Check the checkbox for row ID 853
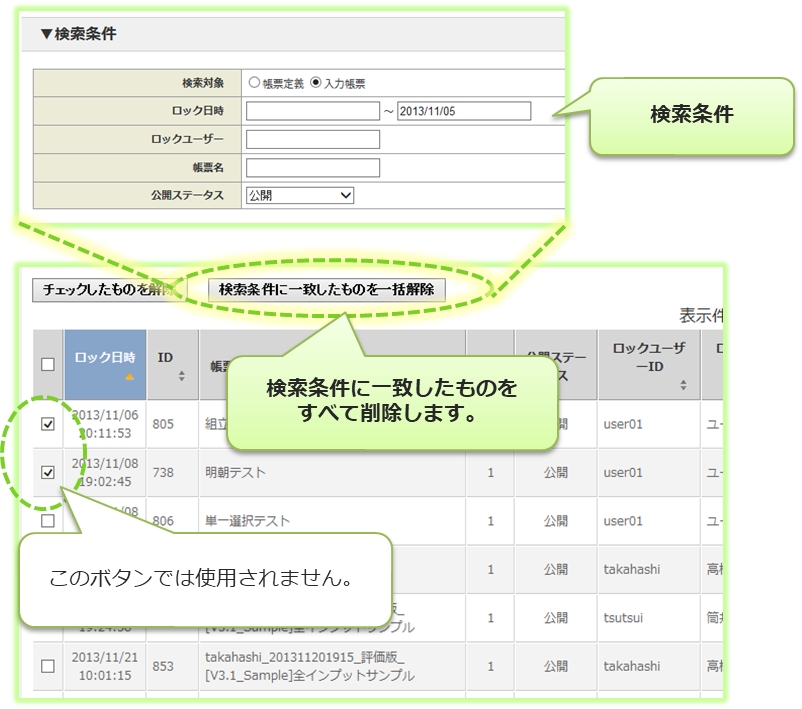This screenshot has width=802, height=709. pyautogui.click(x=48, y=666)
